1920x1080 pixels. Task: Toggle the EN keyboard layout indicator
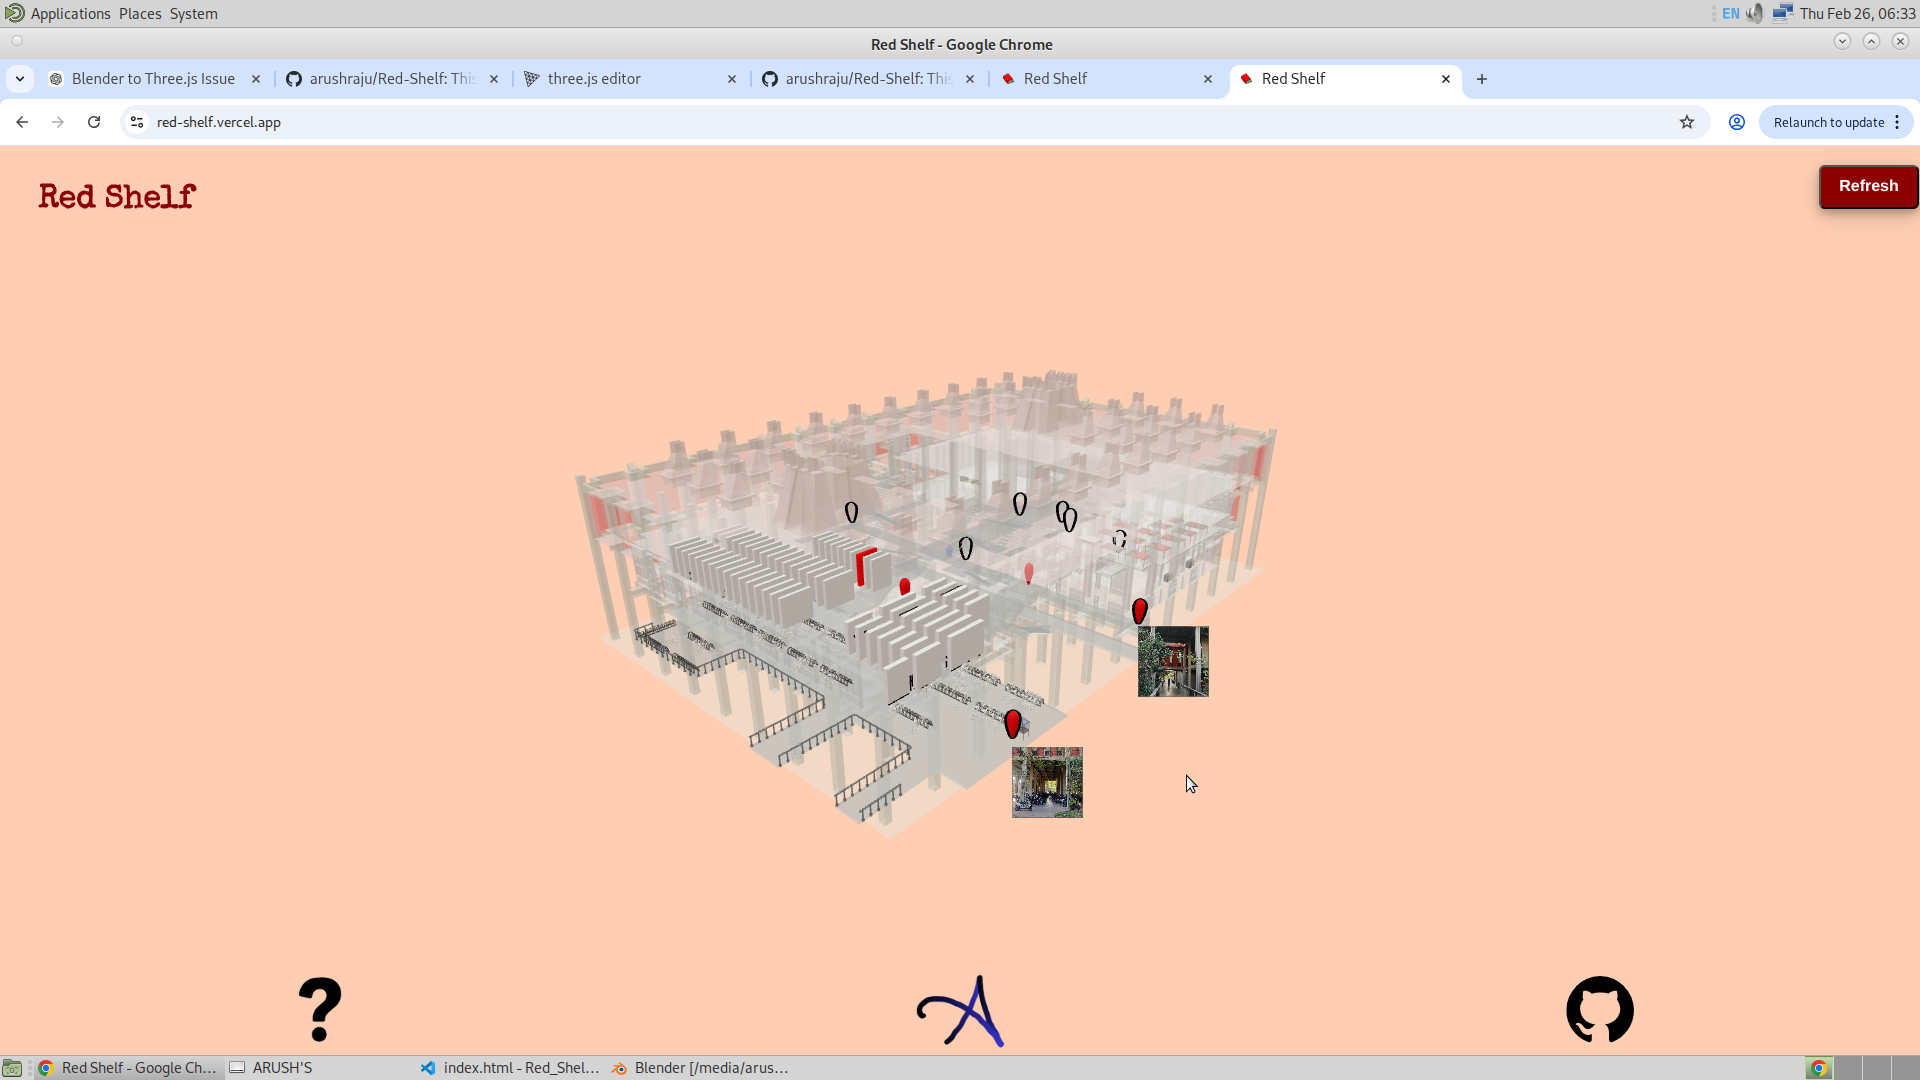1731,13
